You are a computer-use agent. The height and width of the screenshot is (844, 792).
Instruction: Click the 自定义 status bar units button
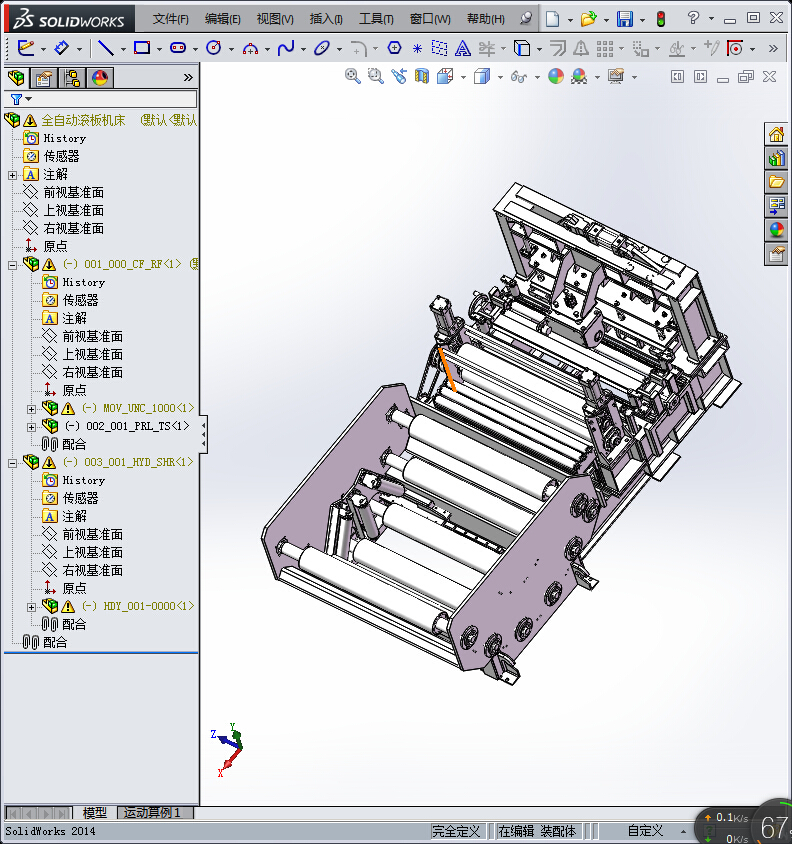pos(645,832)
